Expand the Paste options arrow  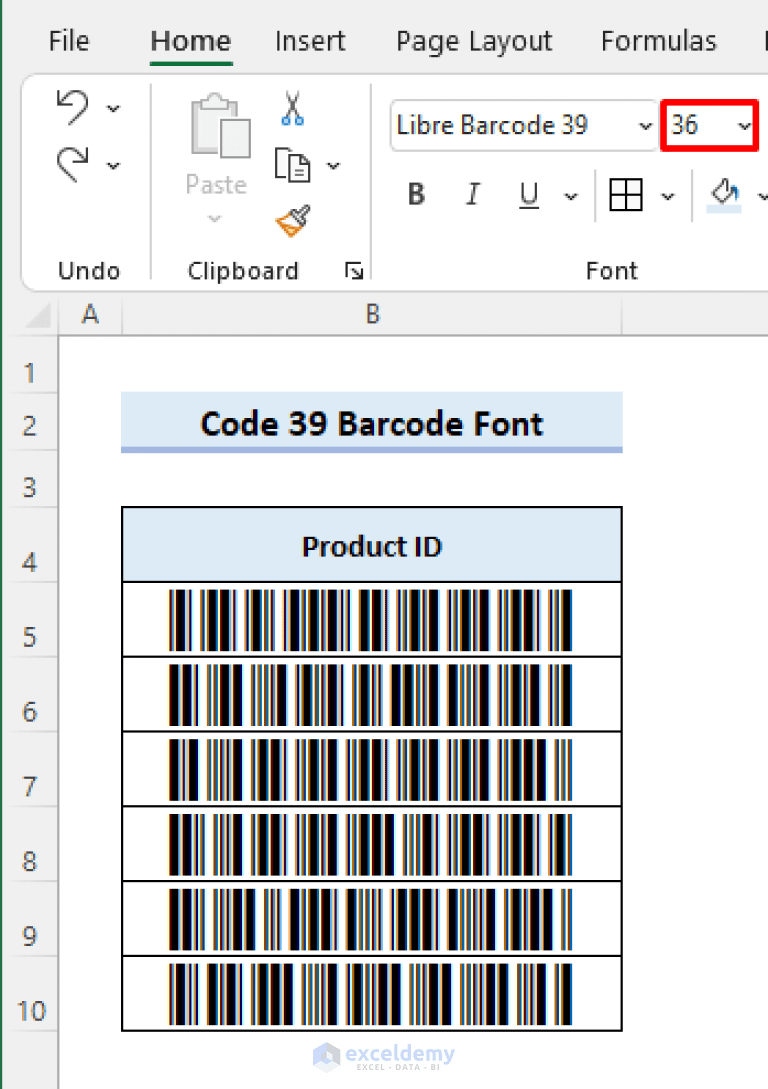click(x=216, y=218)
